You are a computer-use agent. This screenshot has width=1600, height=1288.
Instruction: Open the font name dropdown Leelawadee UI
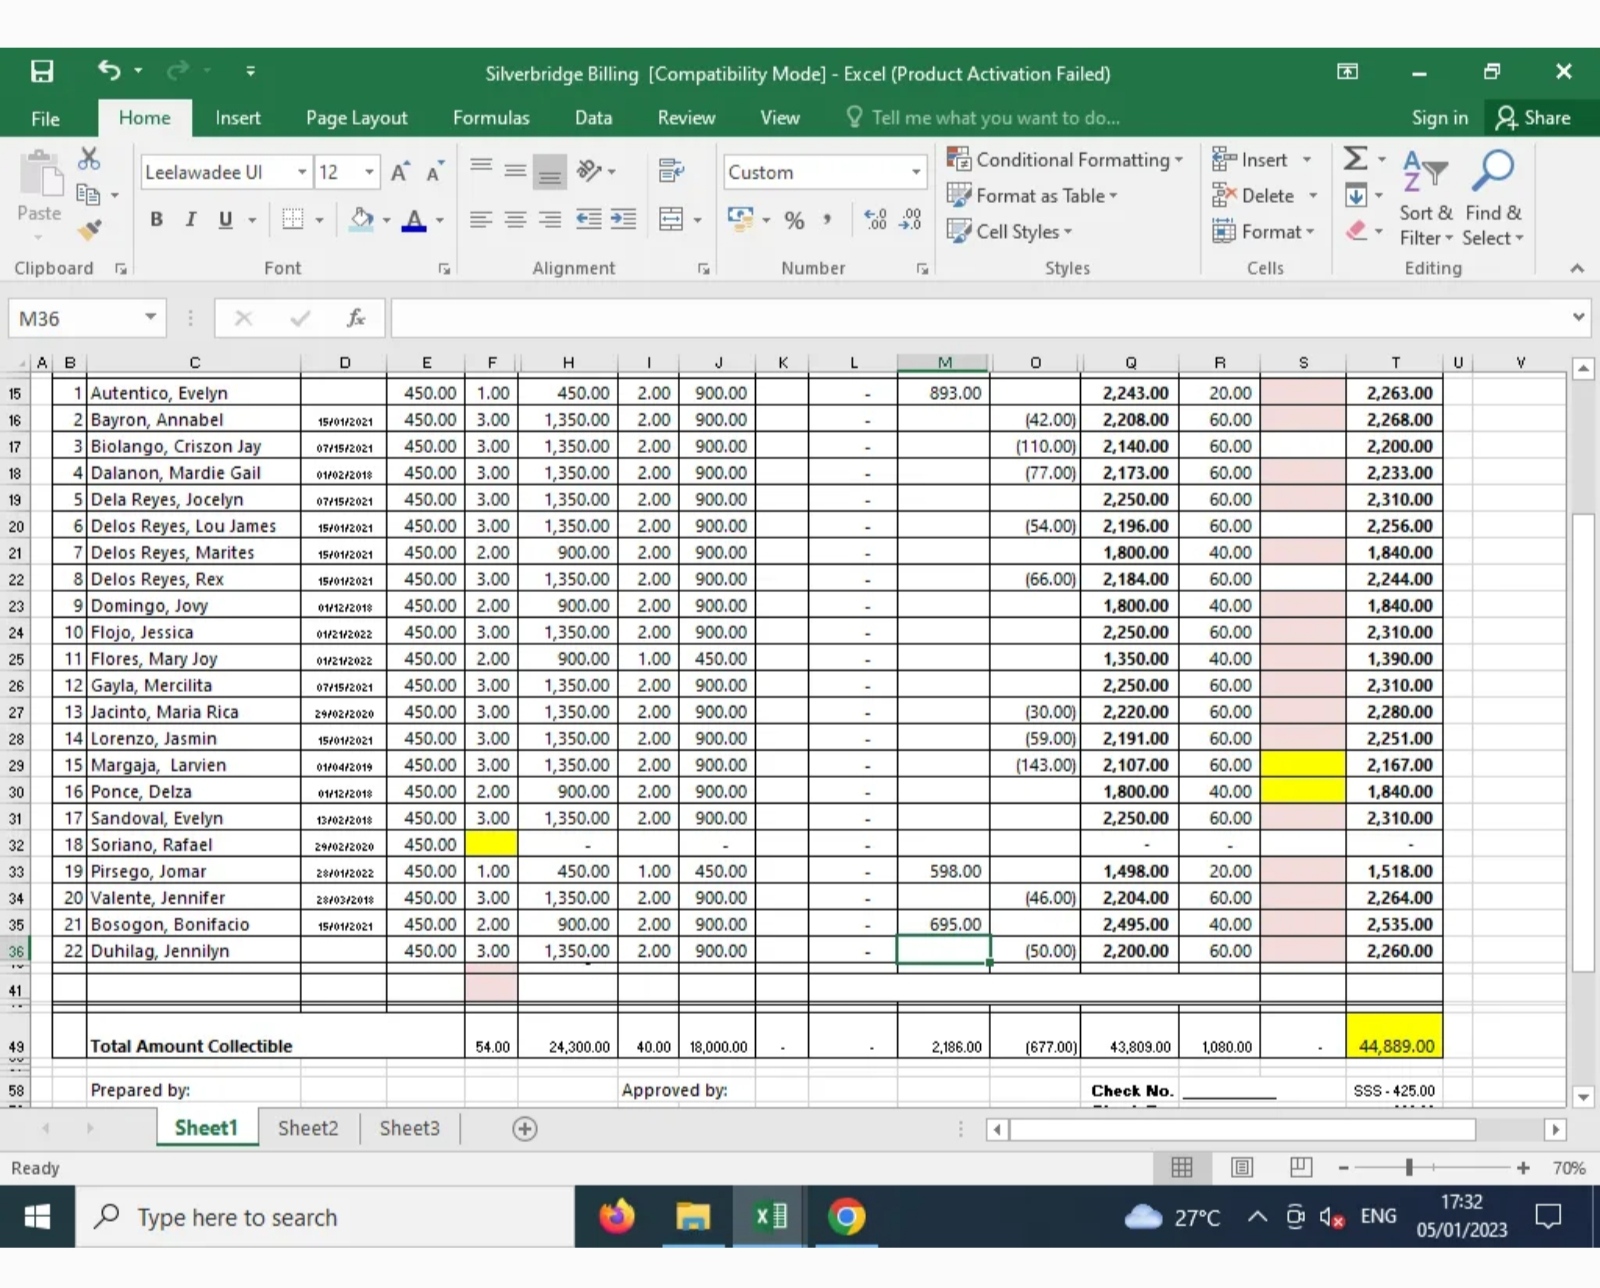tap(301, 172)
